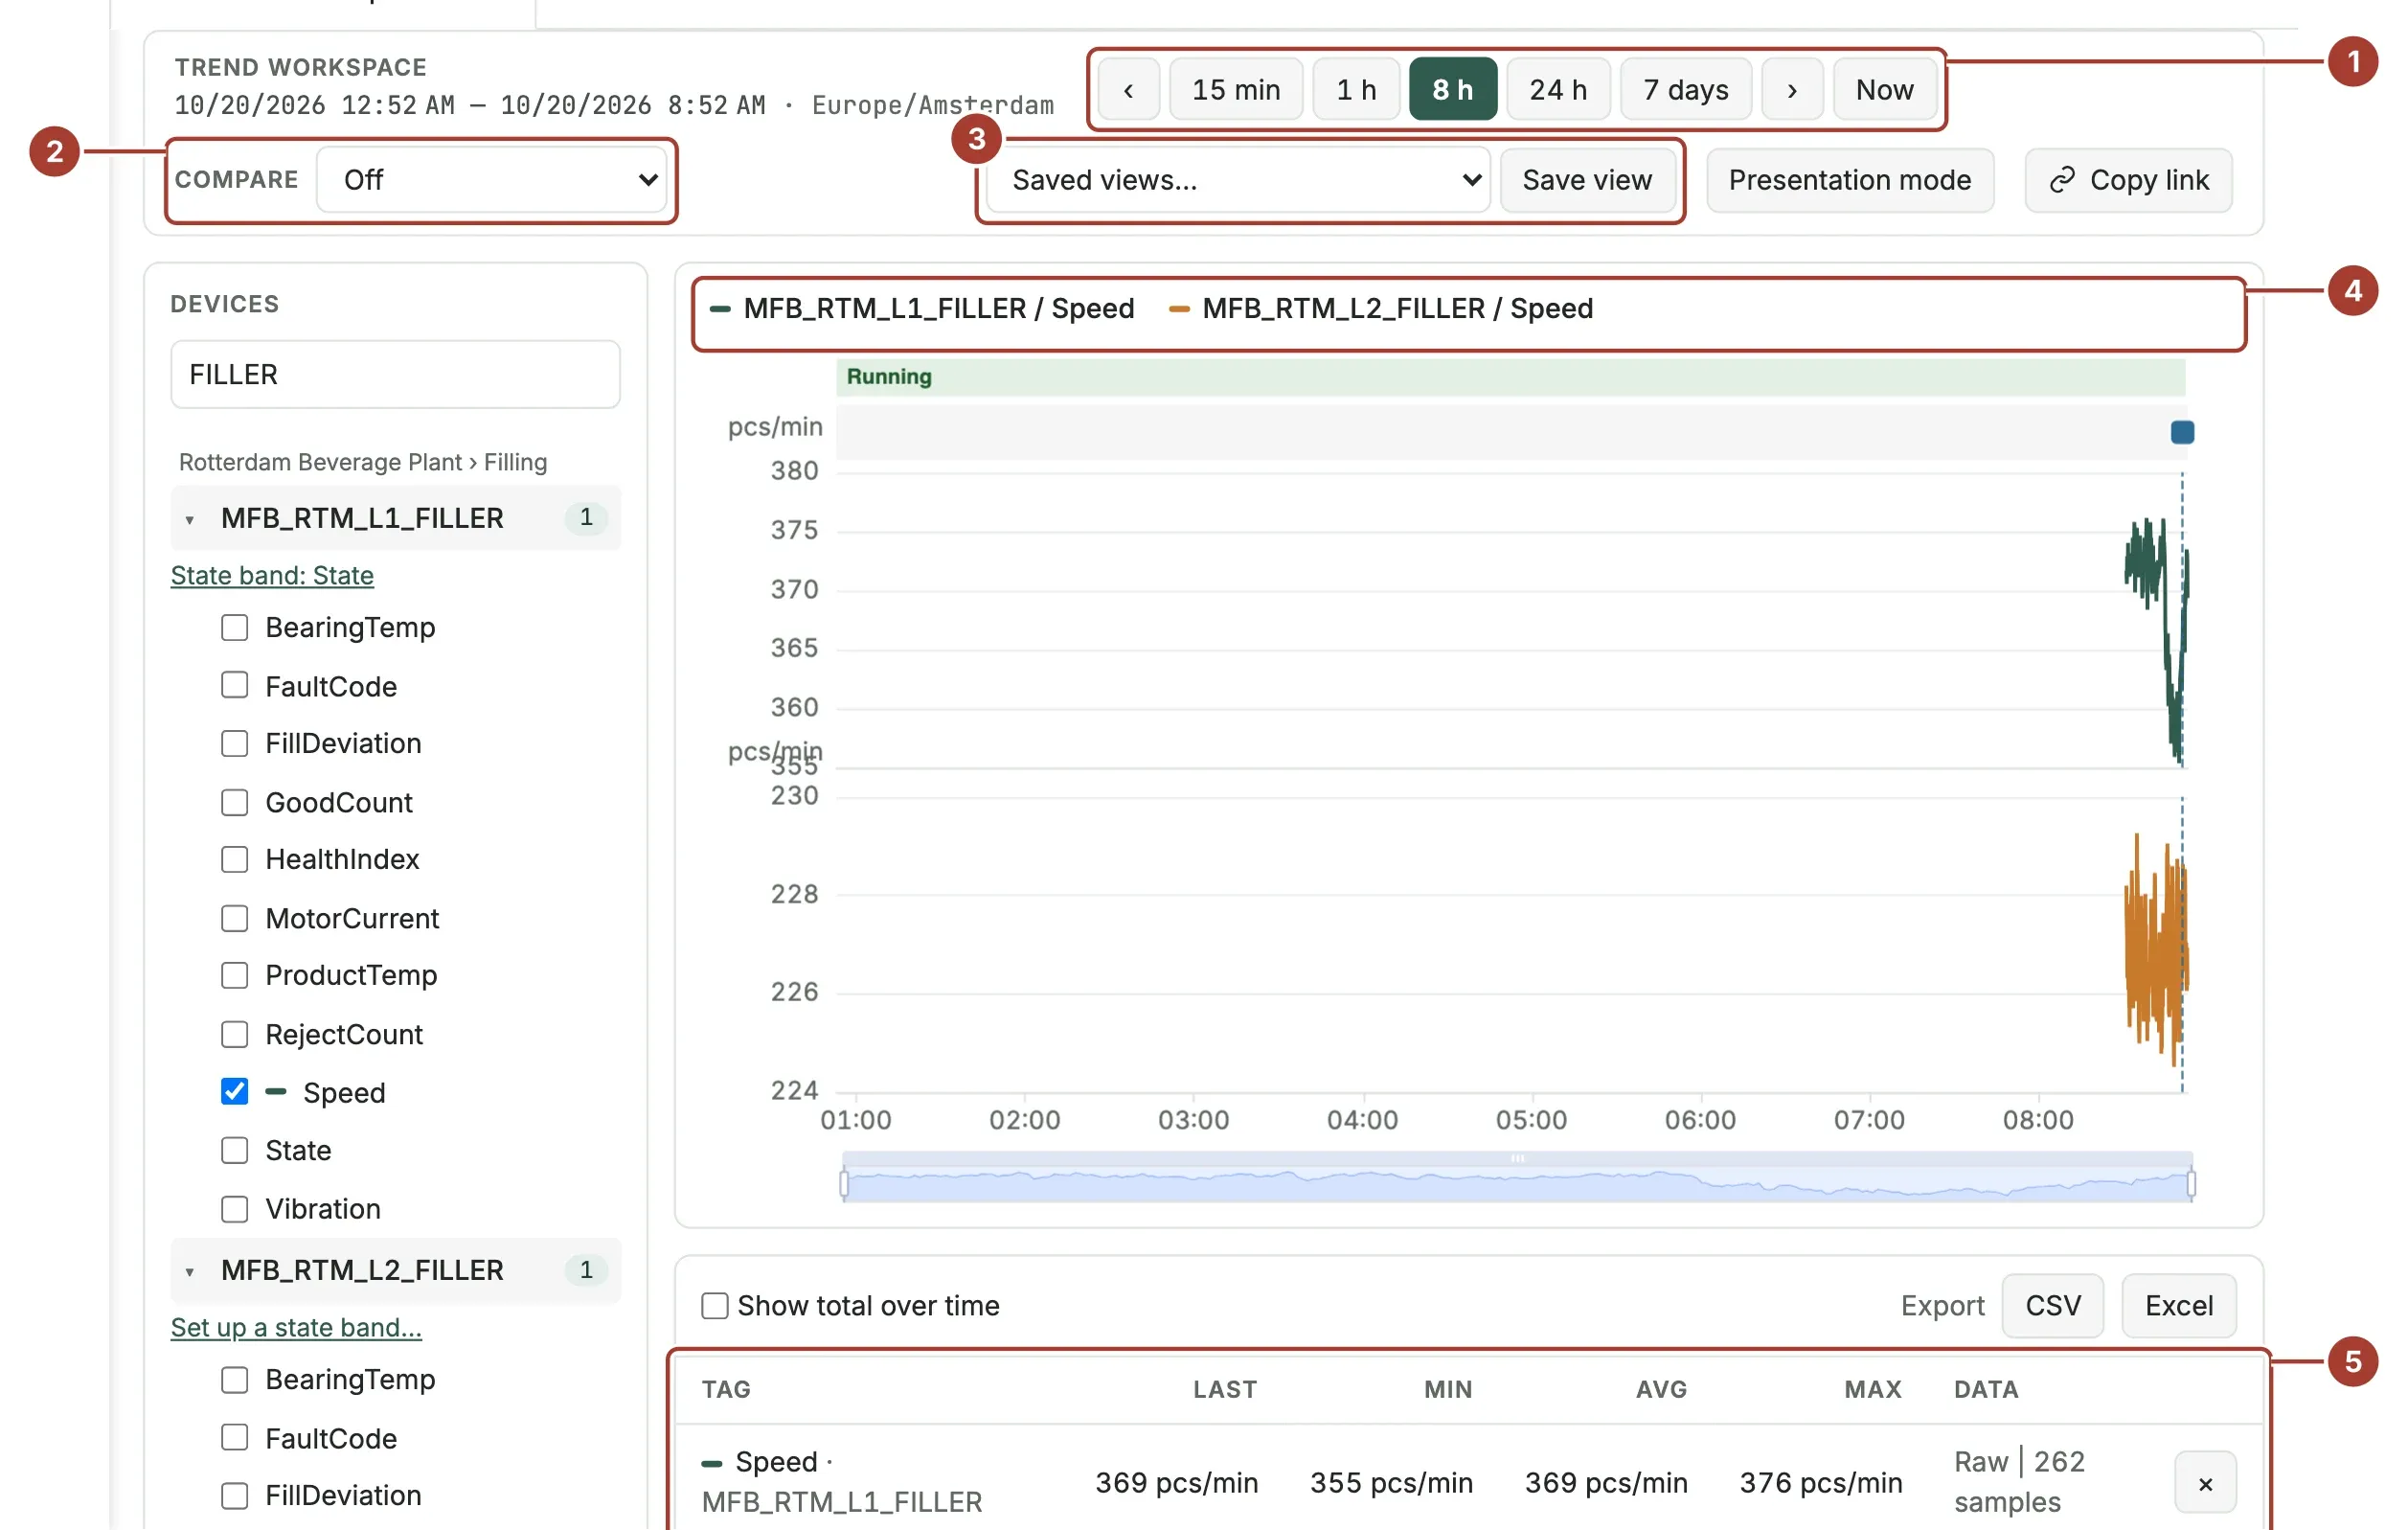
Task: Open the Saved views dropdown
Action: (x=1238, y=180)
